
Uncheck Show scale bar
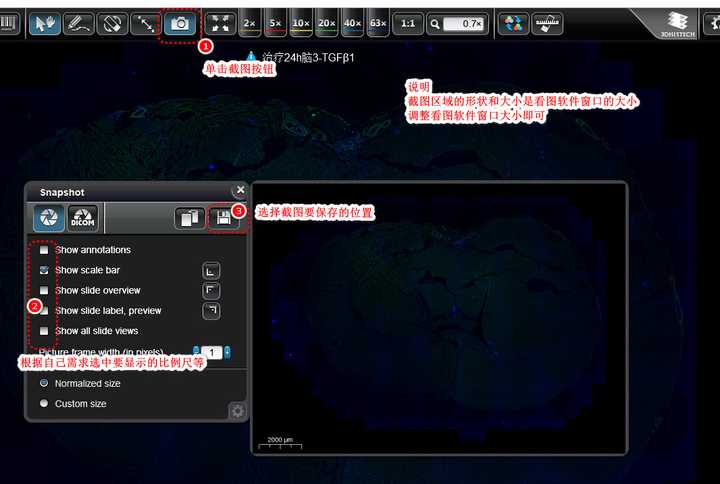click(44, 270)
